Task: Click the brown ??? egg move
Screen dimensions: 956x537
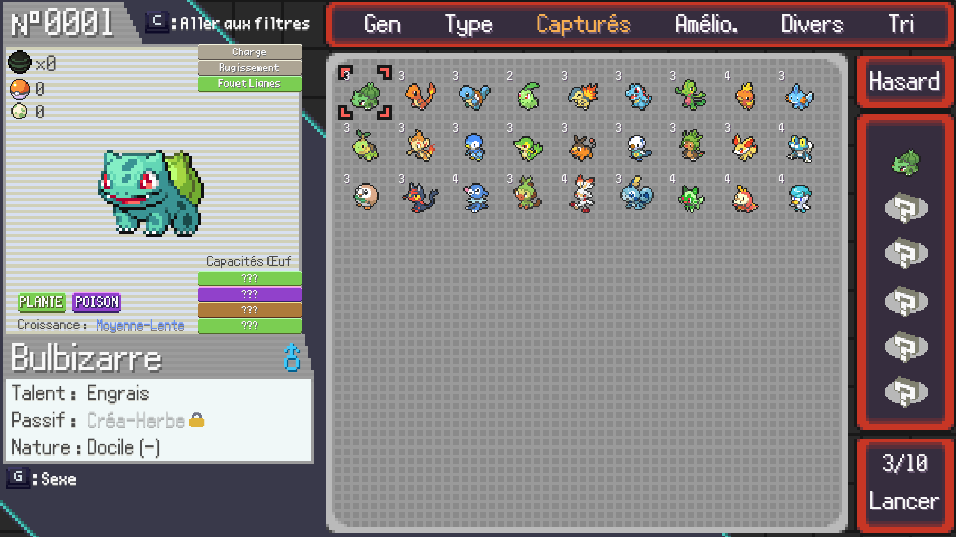Action: click(249, 310)
